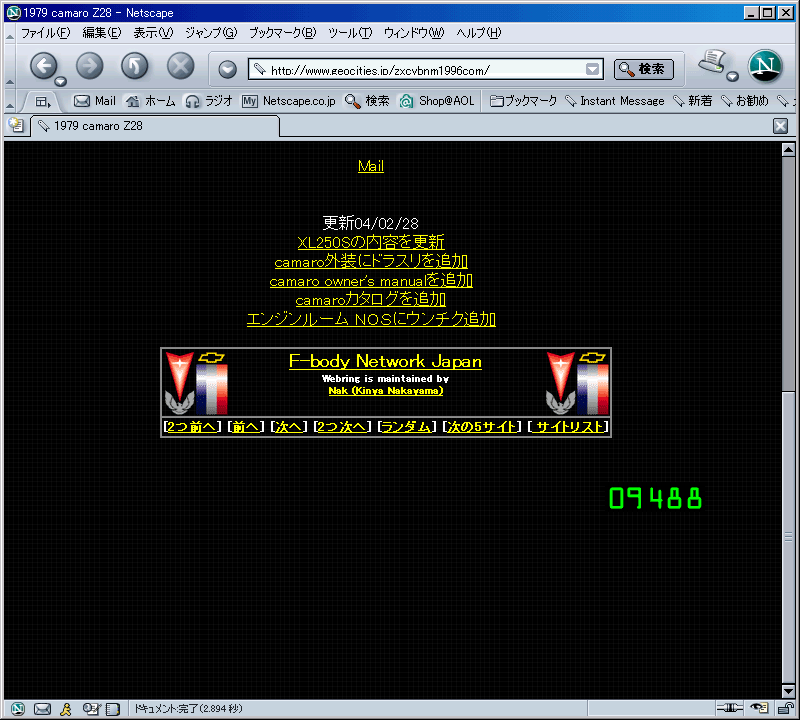Expand the URL address history dropdown
This screenshot has height=720, width=800.
pyautogui.click(x=592, y=69)
